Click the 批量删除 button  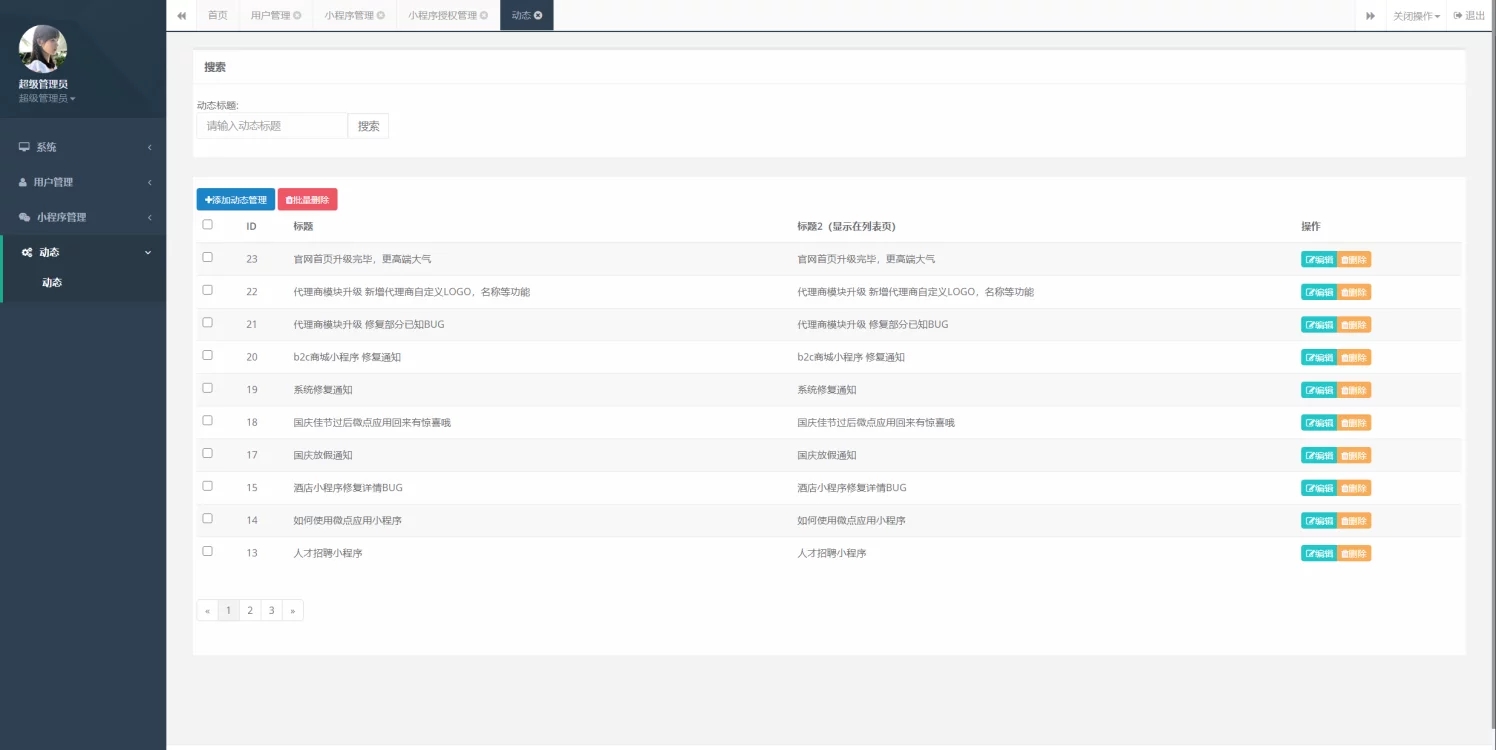pyautogui.click(x=308, y=200)
